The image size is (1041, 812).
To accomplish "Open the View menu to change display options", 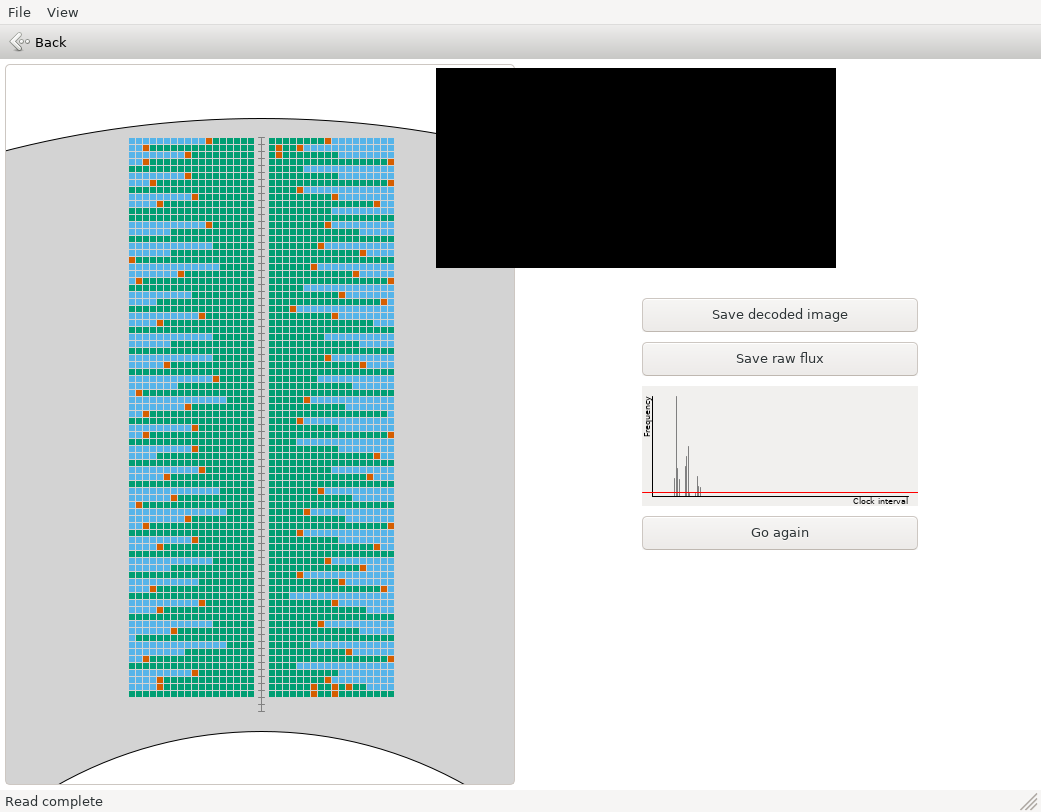I will pos(62,12).
